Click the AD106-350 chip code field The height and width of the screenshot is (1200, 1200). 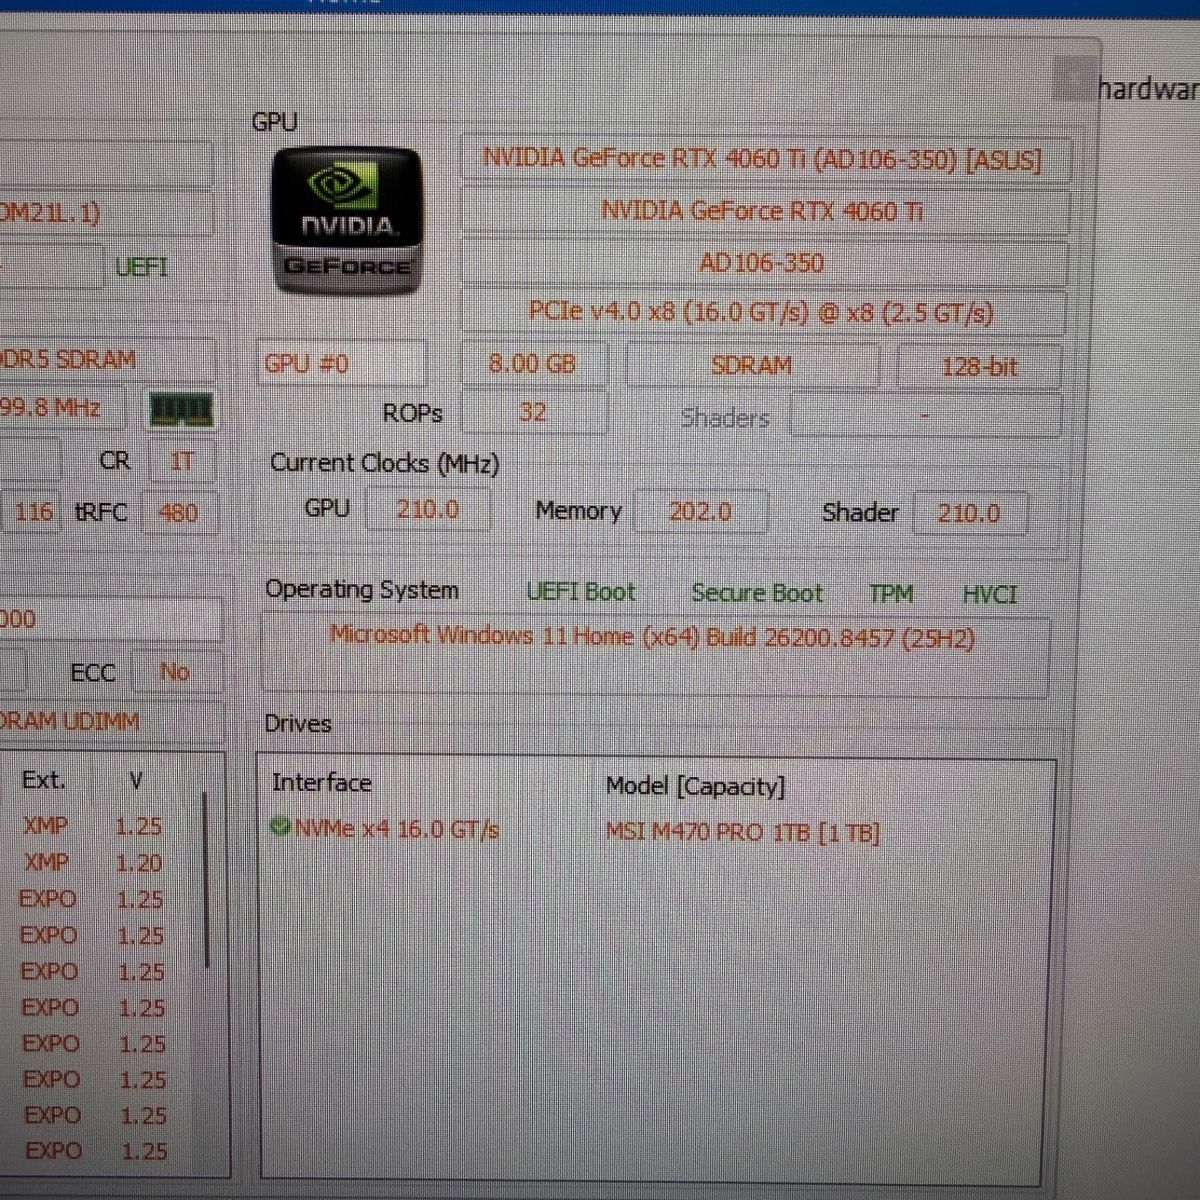(763, 263)
